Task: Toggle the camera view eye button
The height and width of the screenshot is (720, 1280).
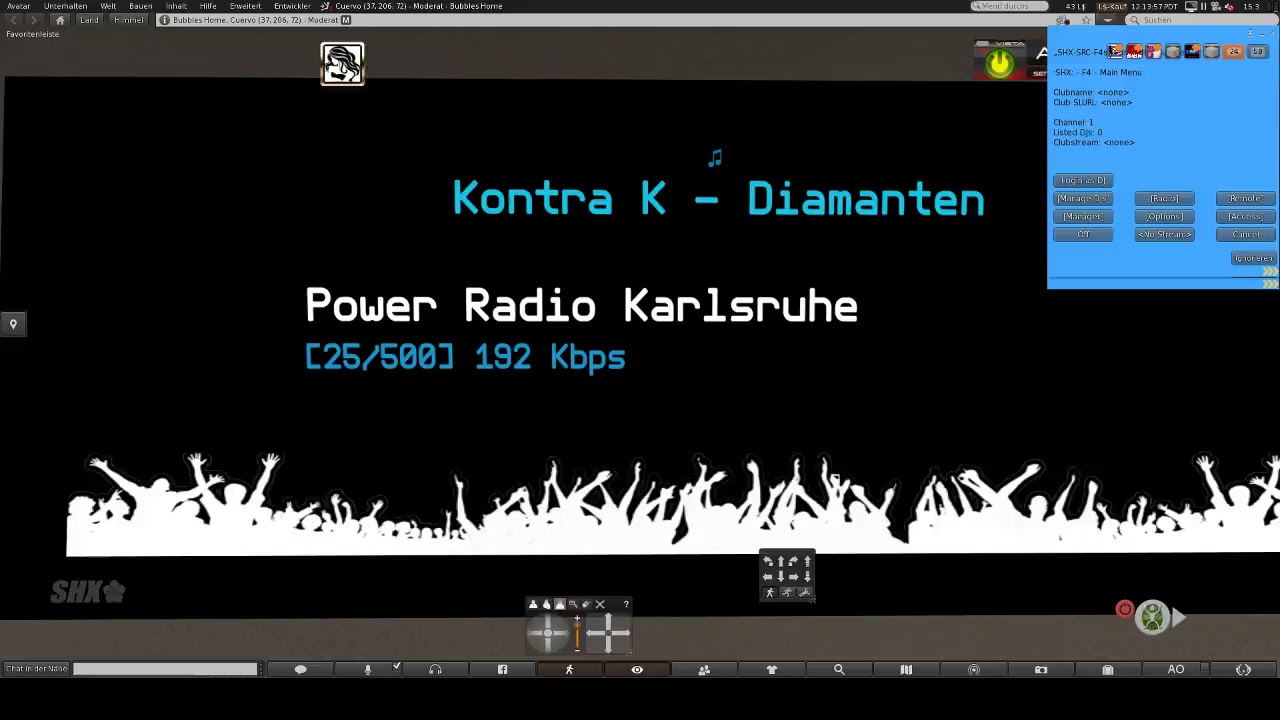Action: pos(637,670)
